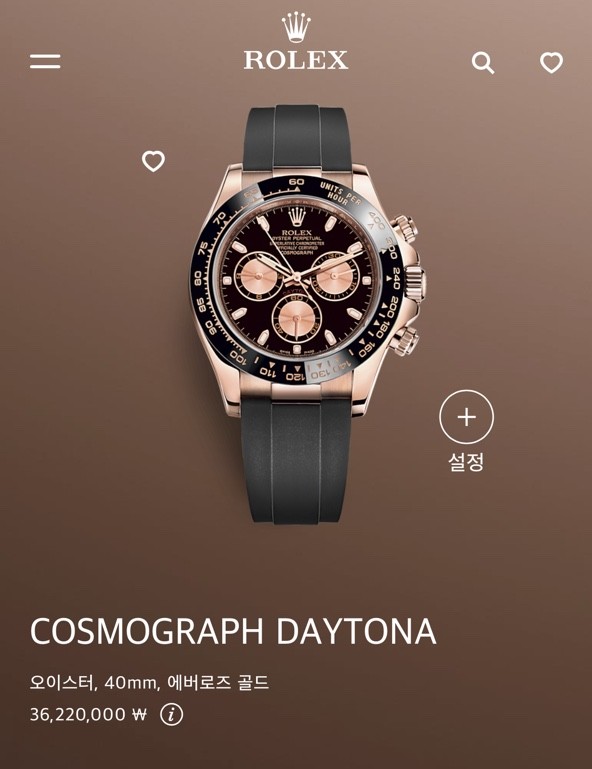This screenshot has height=769, width=592.
Task: Click the 오이스터, 40mm, 에버로즈 골드 description
Action: 150,682
